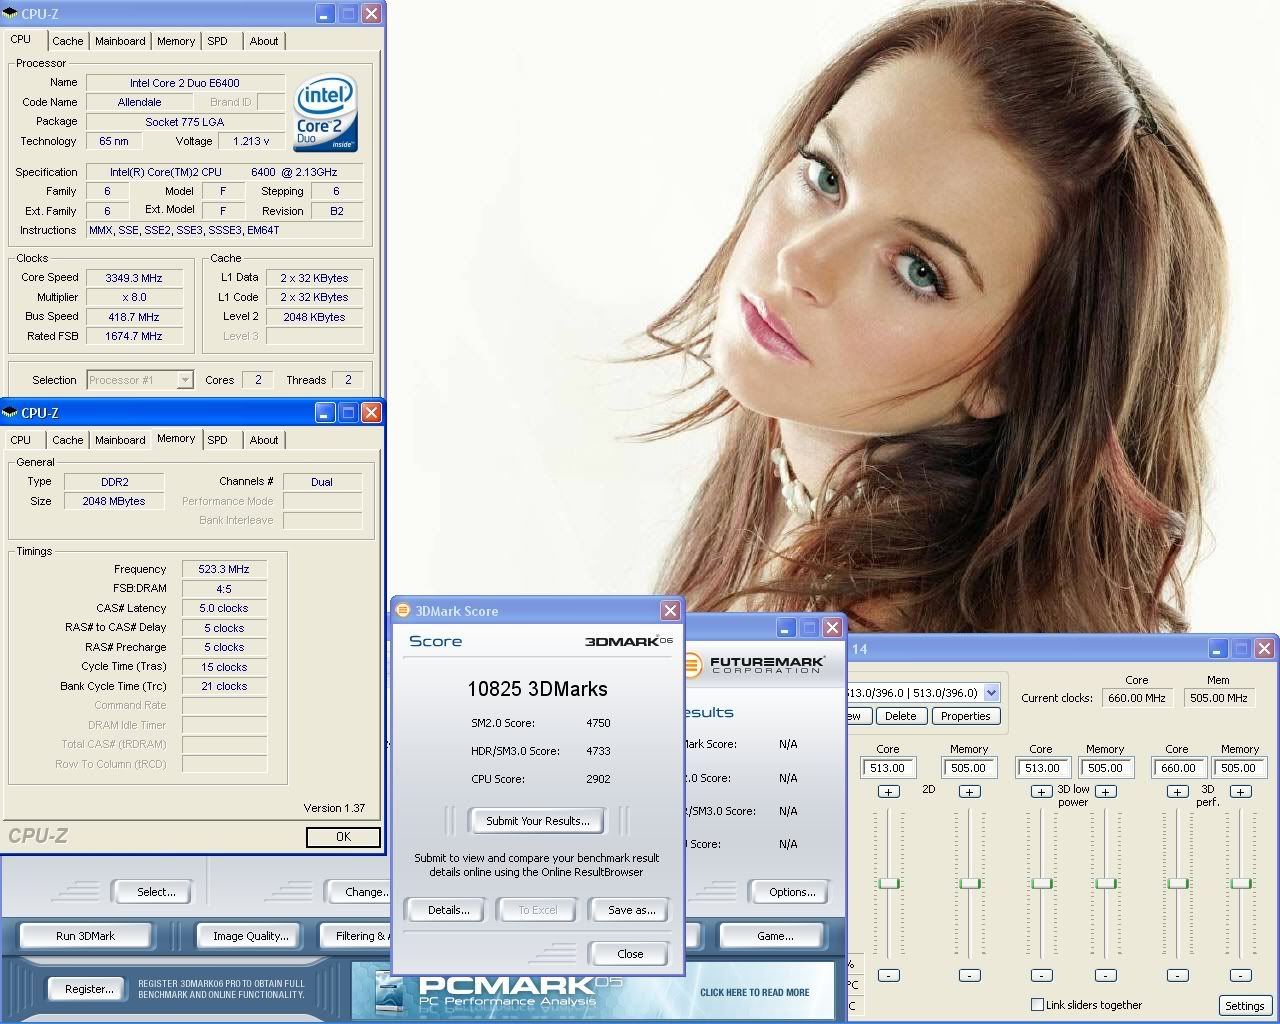Click the 3D low power Core slider handle
Image resolution: width=1280 pixels, height=1024 pixels.
[1041, 883]
